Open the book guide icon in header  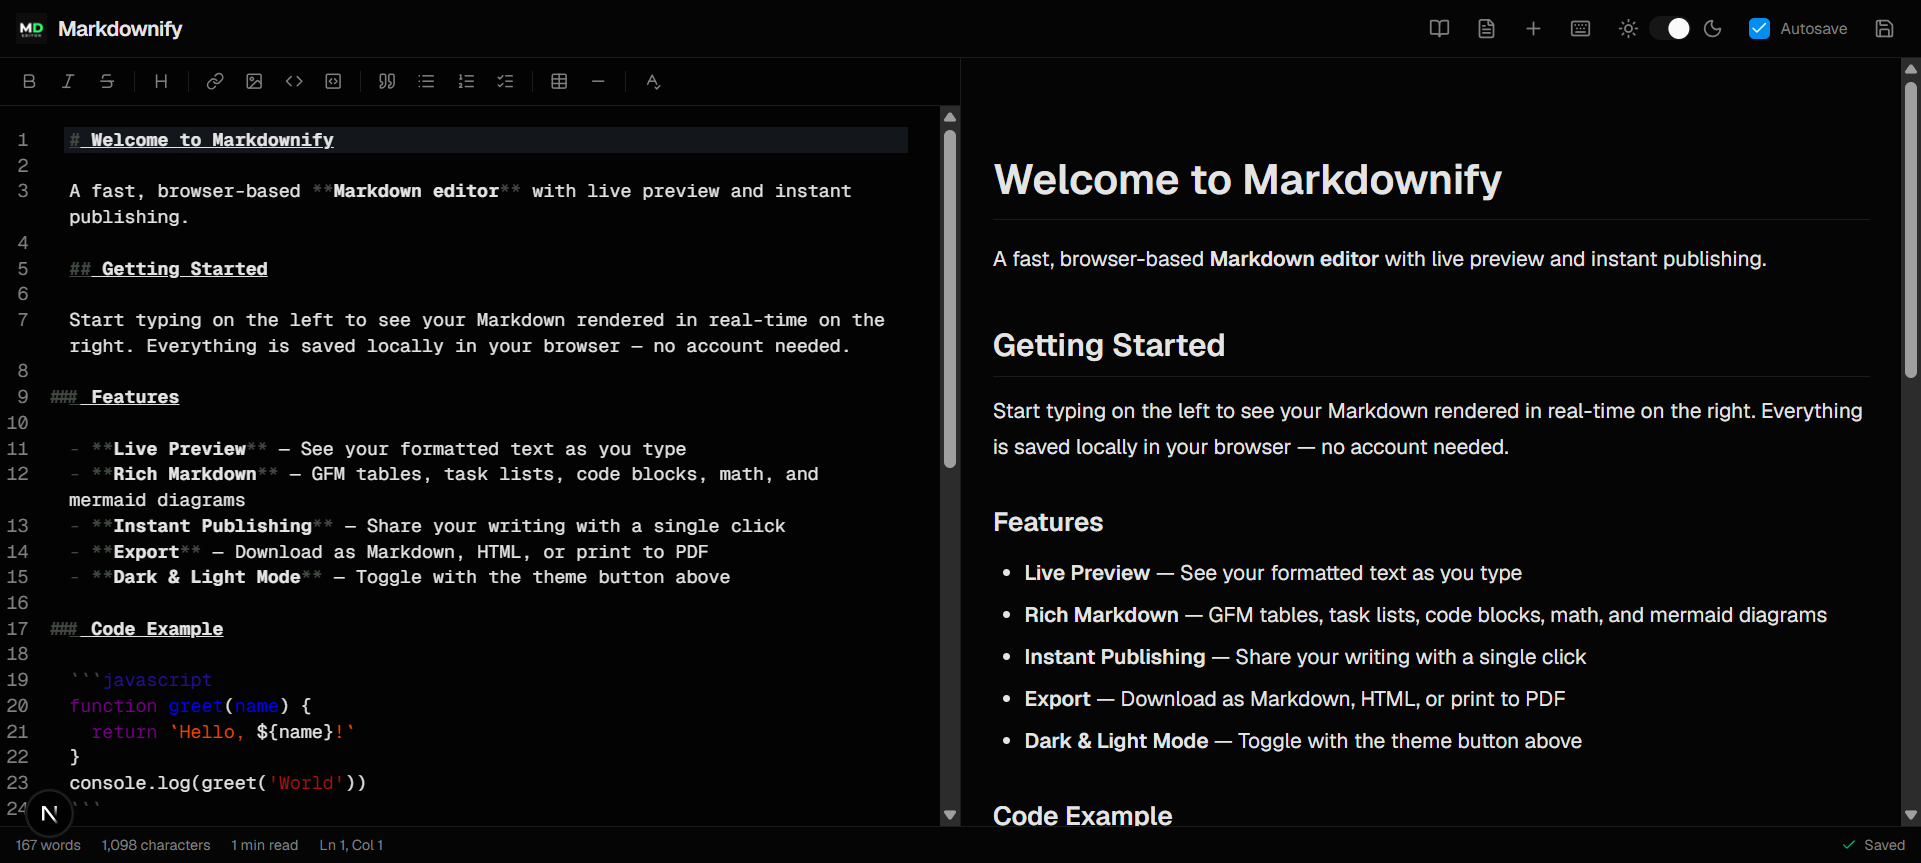pos(1439,29)
